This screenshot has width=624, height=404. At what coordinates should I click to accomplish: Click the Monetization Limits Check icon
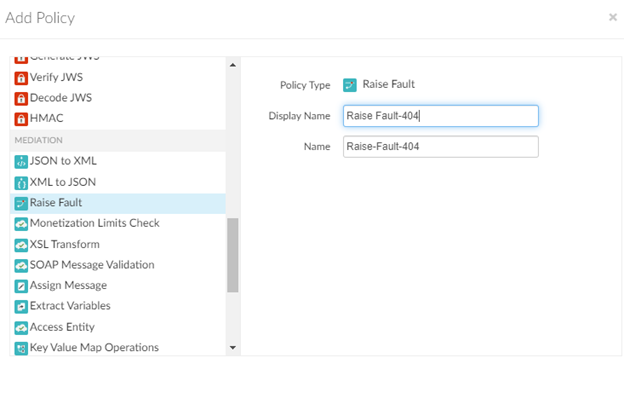click(x=20, y=223)
